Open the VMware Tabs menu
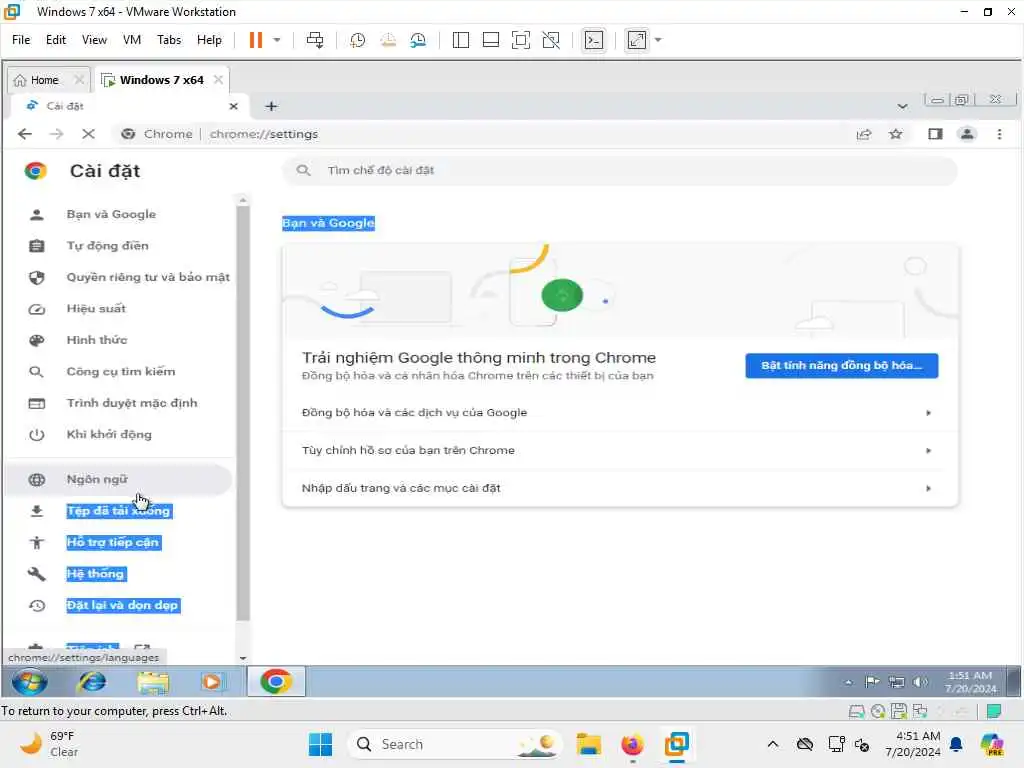1024x768 pixels. point(169,40)
